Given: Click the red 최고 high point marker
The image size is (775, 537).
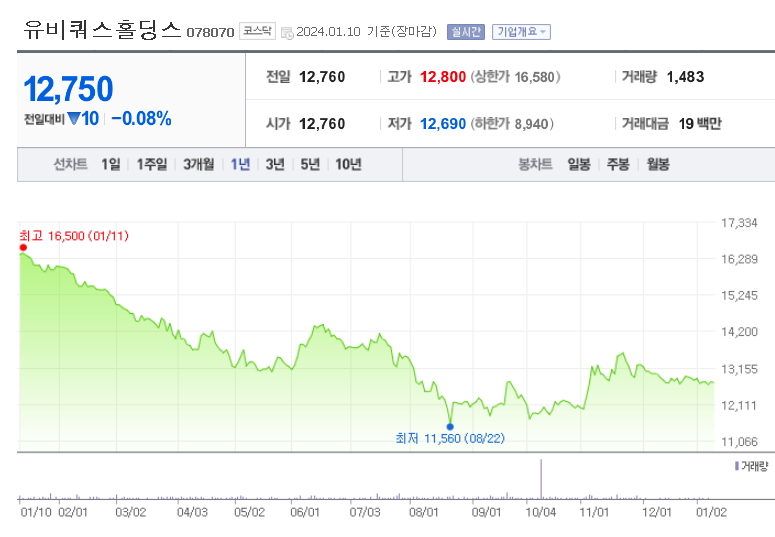Looking at the screenshot, I should (23, 248).
